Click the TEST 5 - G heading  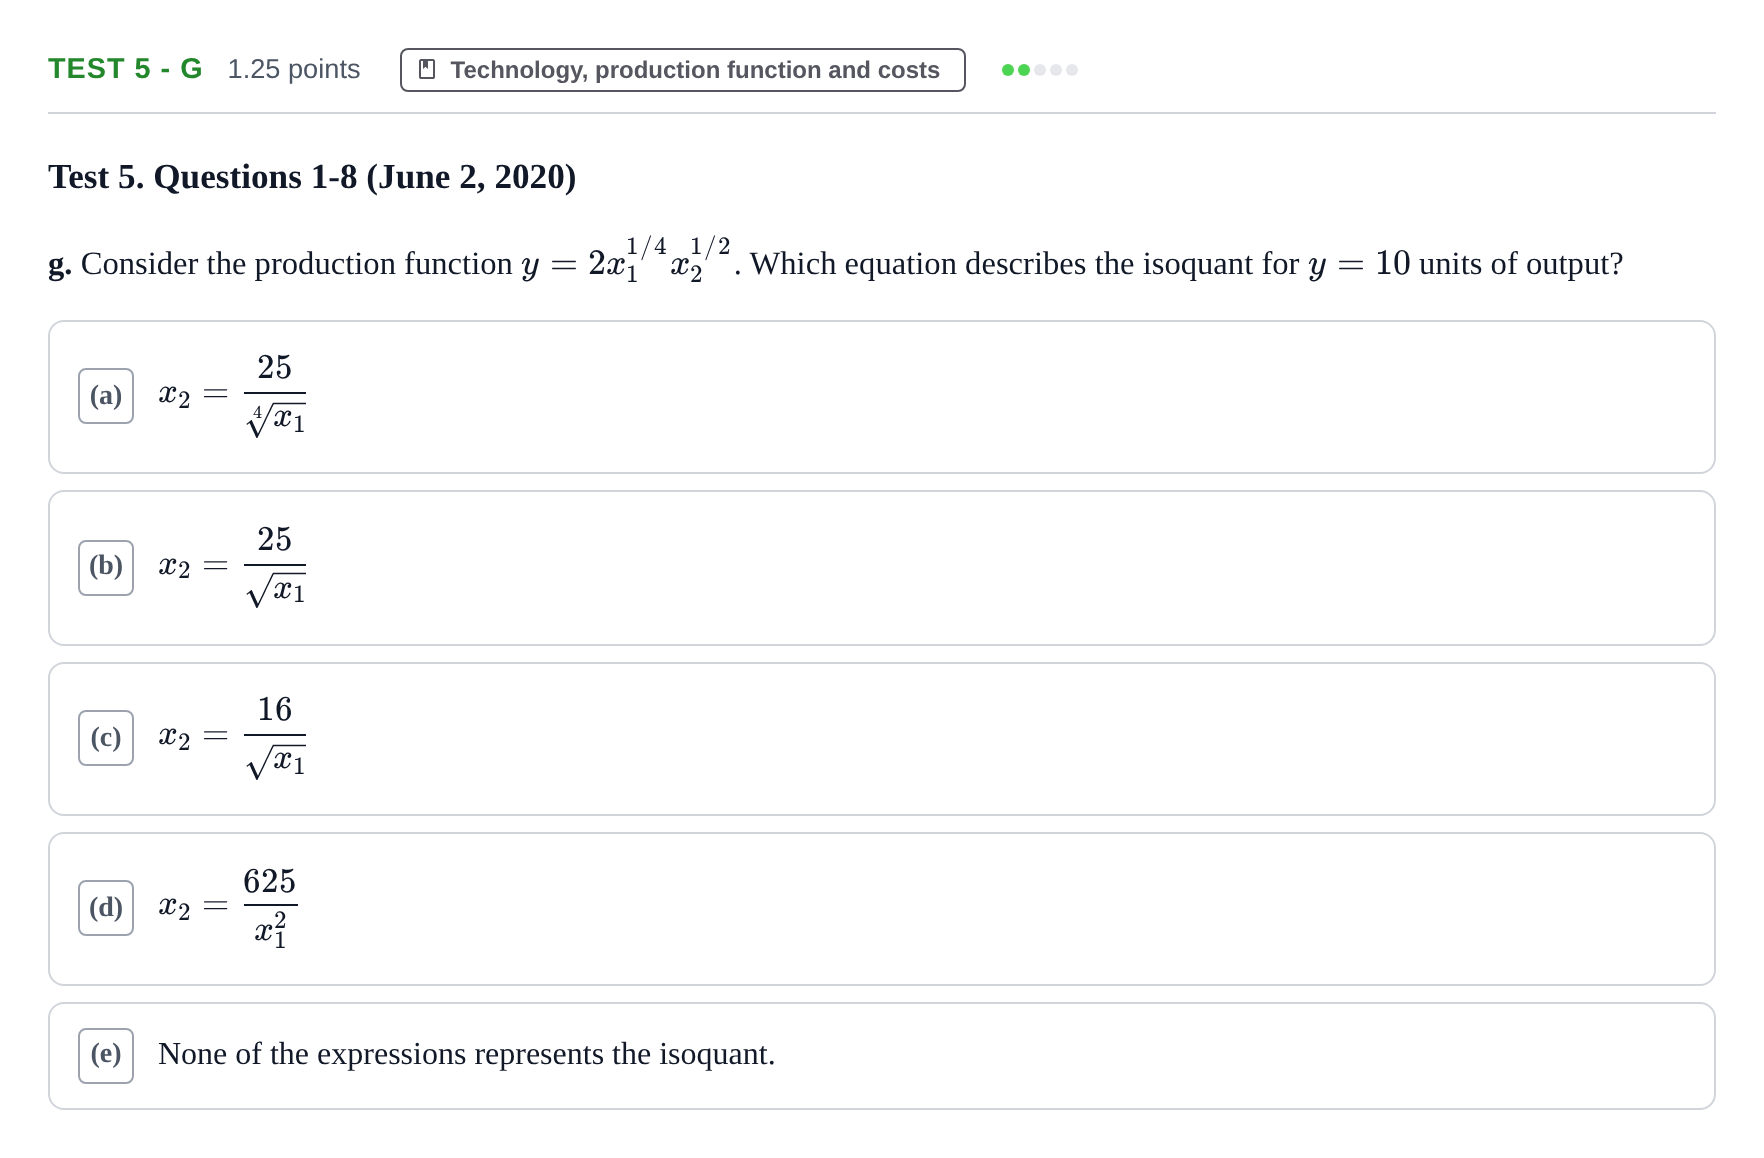[125, 69]
